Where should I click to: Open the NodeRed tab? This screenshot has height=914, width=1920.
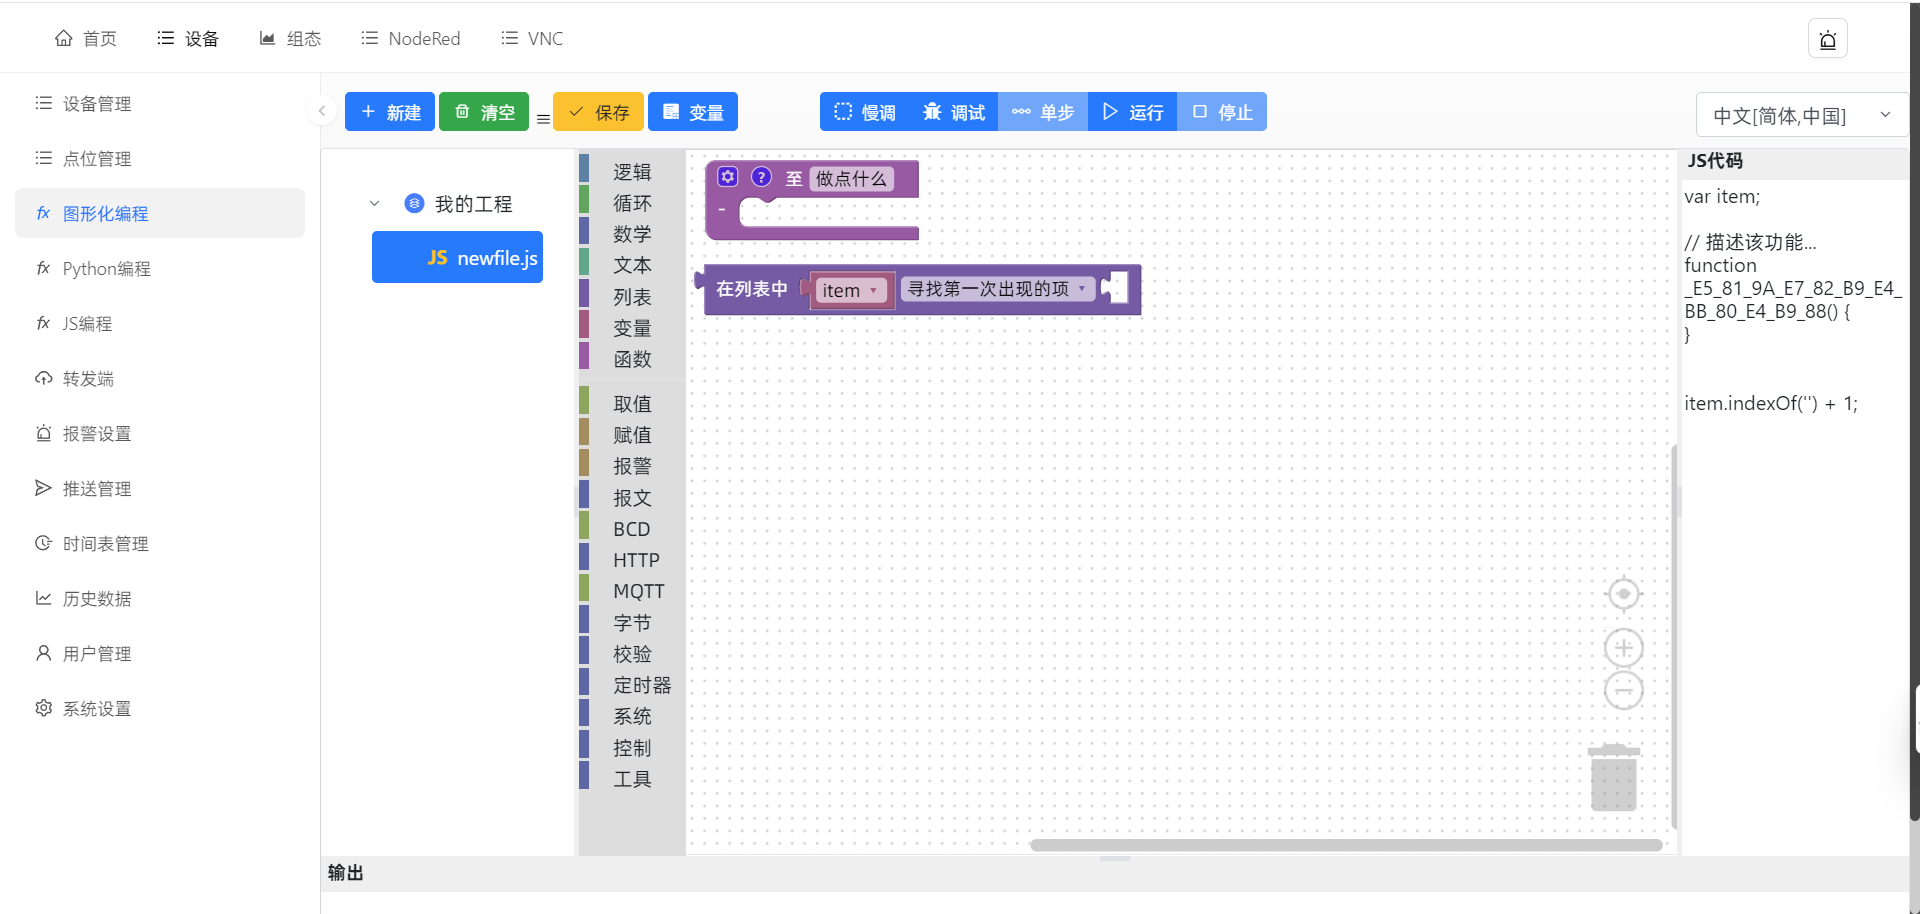coord(411,38)
